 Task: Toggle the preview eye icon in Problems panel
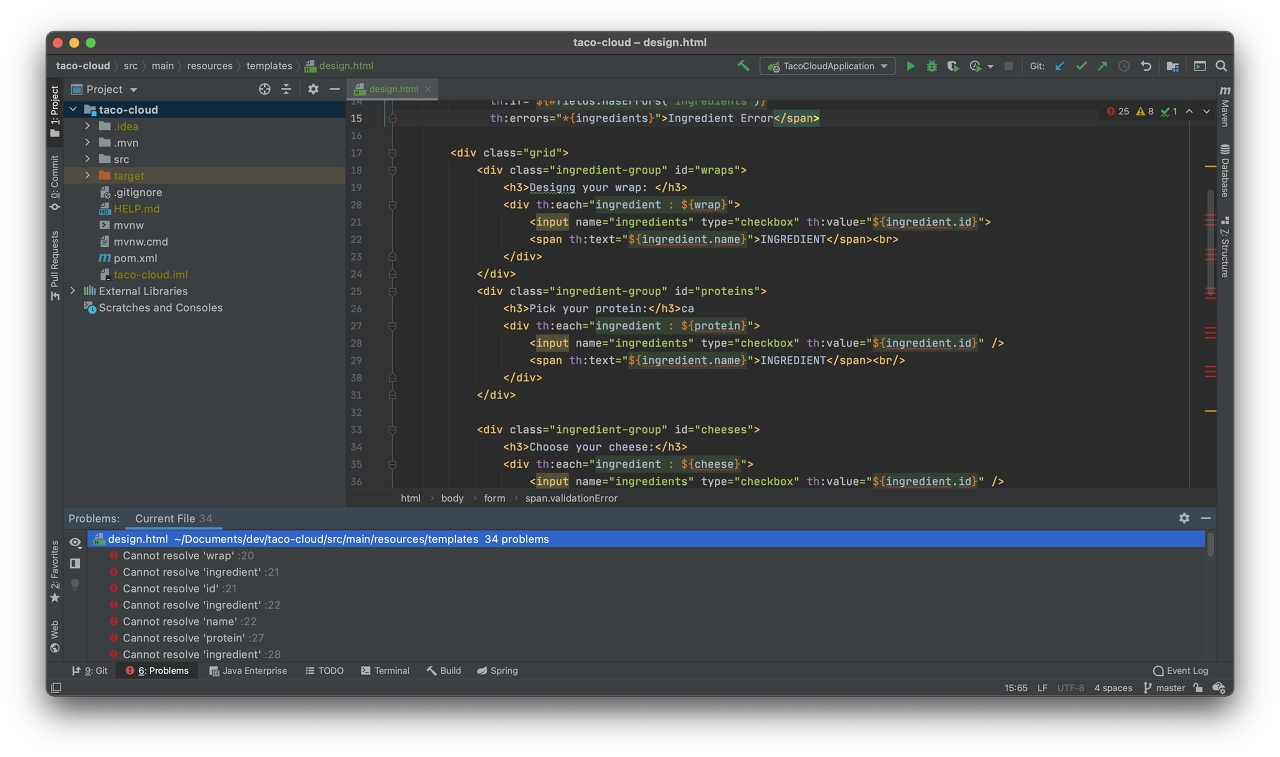[75, 542]
